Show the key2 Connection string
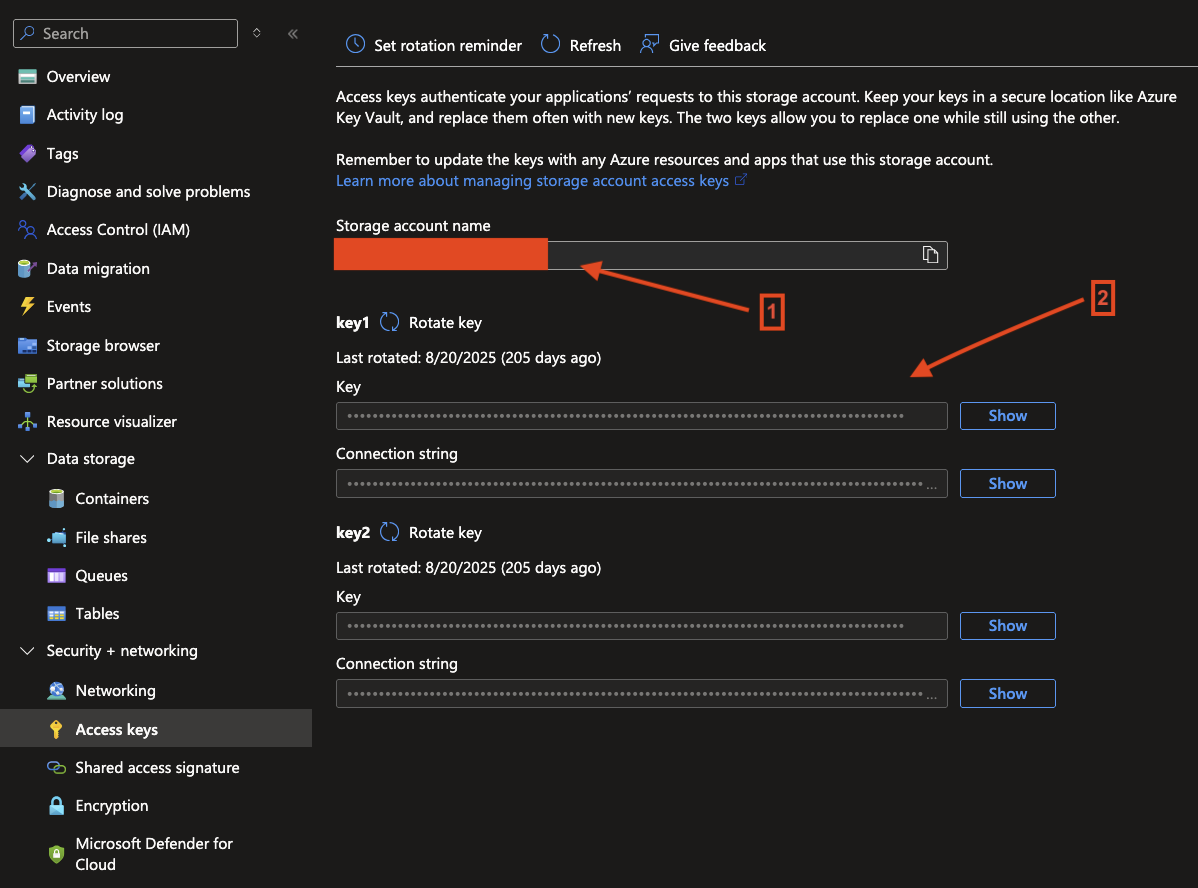This screenshot has width=1198, height=888. pos(1007,694)
